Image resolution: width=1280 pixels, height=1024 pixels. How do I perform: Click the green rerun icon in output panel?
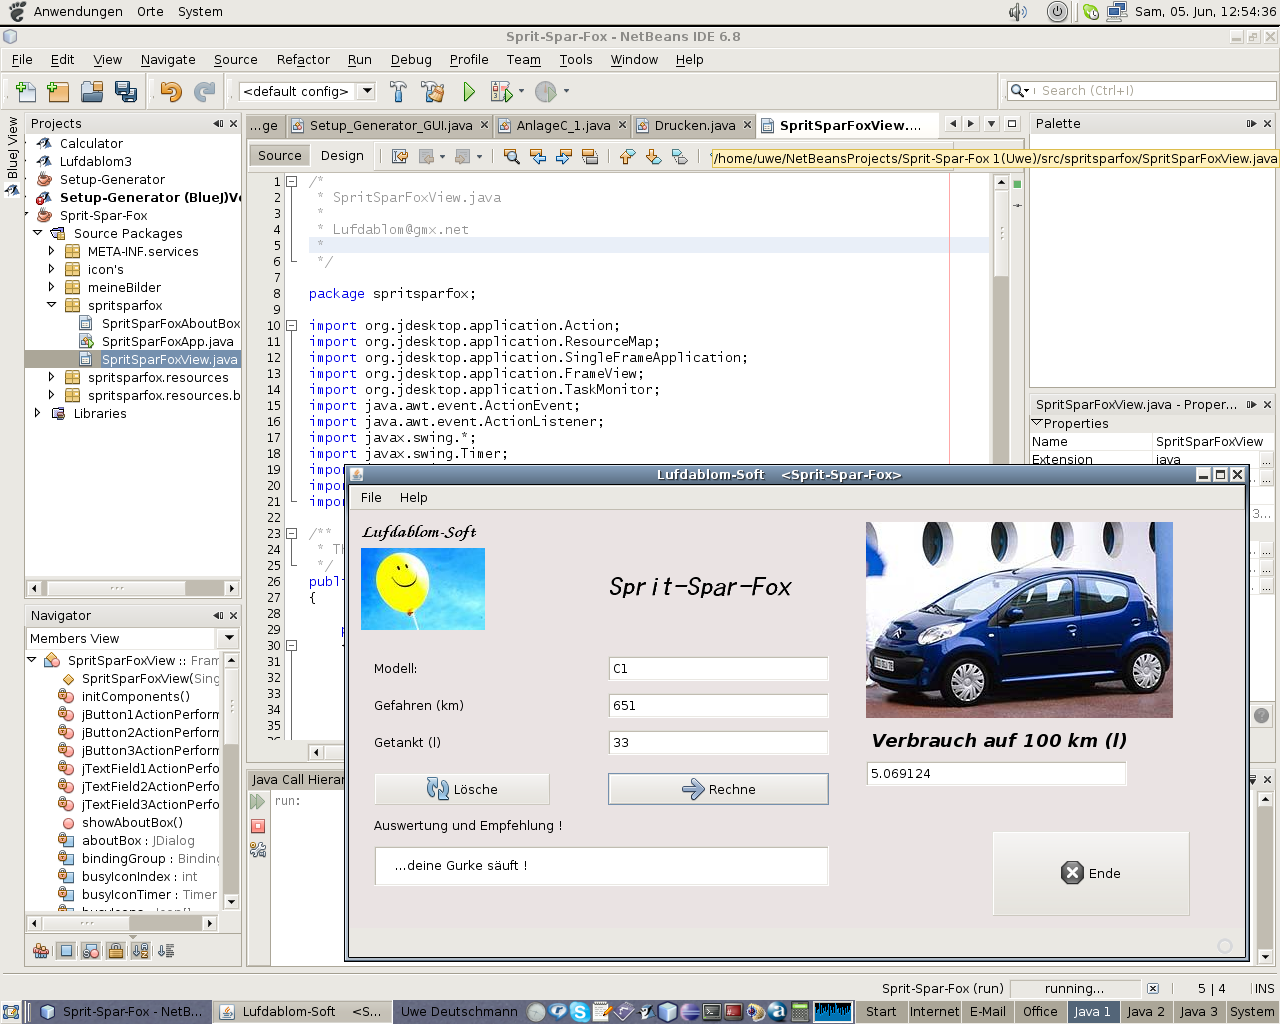click(x=258, y=802)
